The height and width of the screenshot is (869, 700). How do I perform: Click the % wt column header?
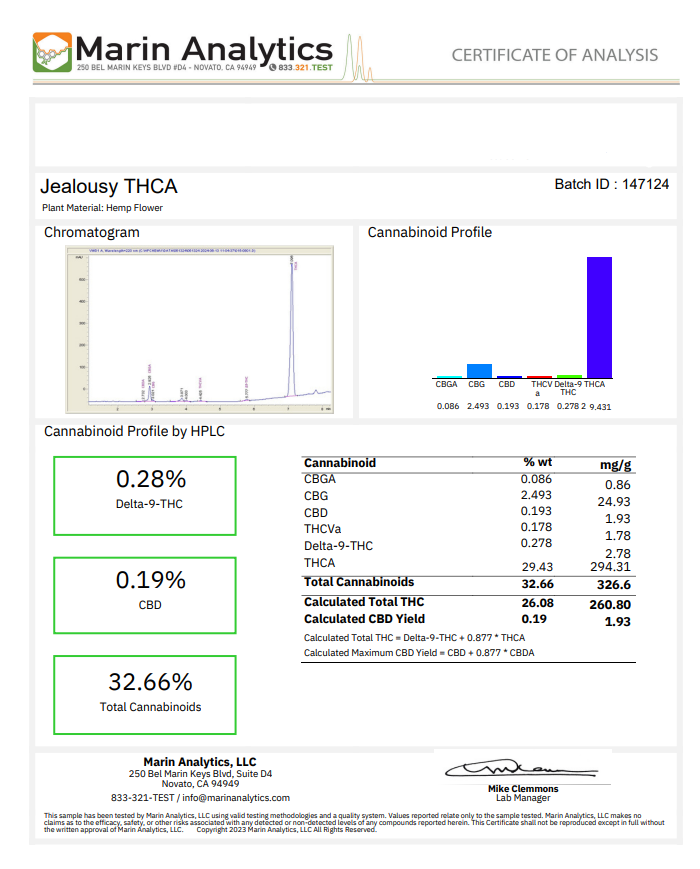coord(538,462)
